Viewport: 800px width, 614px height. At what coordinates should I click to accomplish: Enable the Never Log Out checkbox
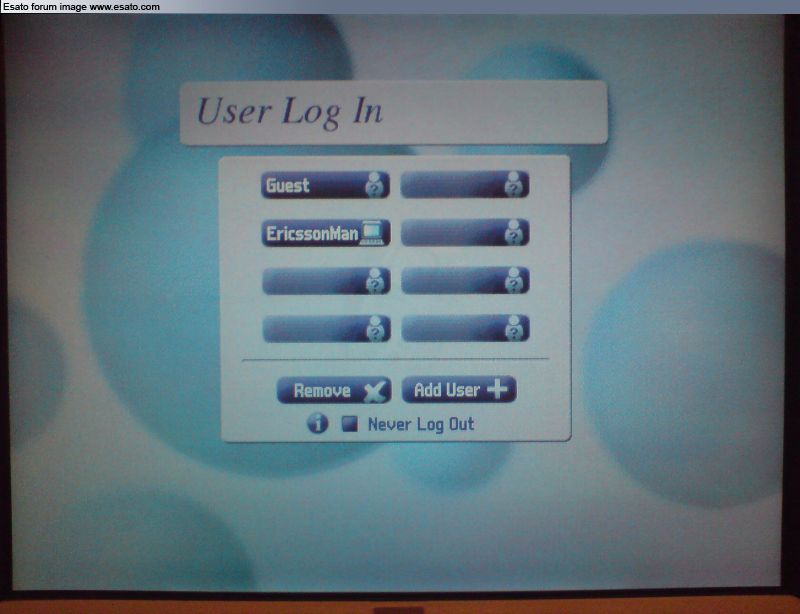pyautogui.click(x=349, y=424)
